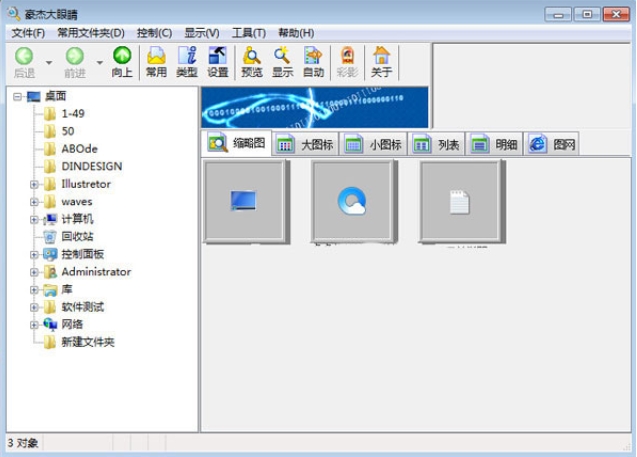Expand the 控制面板 tree node
Screen dimensions: 637x457
34,255
